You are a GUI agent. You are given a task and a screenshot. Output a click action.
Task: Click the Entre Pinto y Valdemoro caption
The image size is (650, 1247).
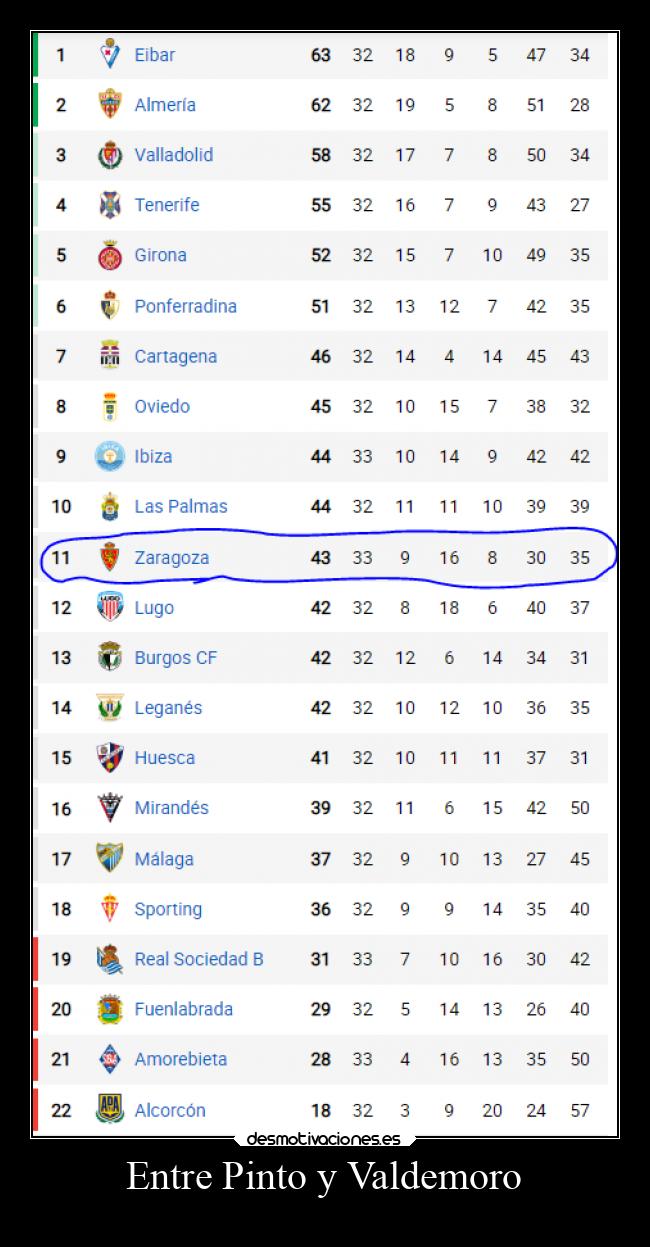click(x=324, y=1177)
